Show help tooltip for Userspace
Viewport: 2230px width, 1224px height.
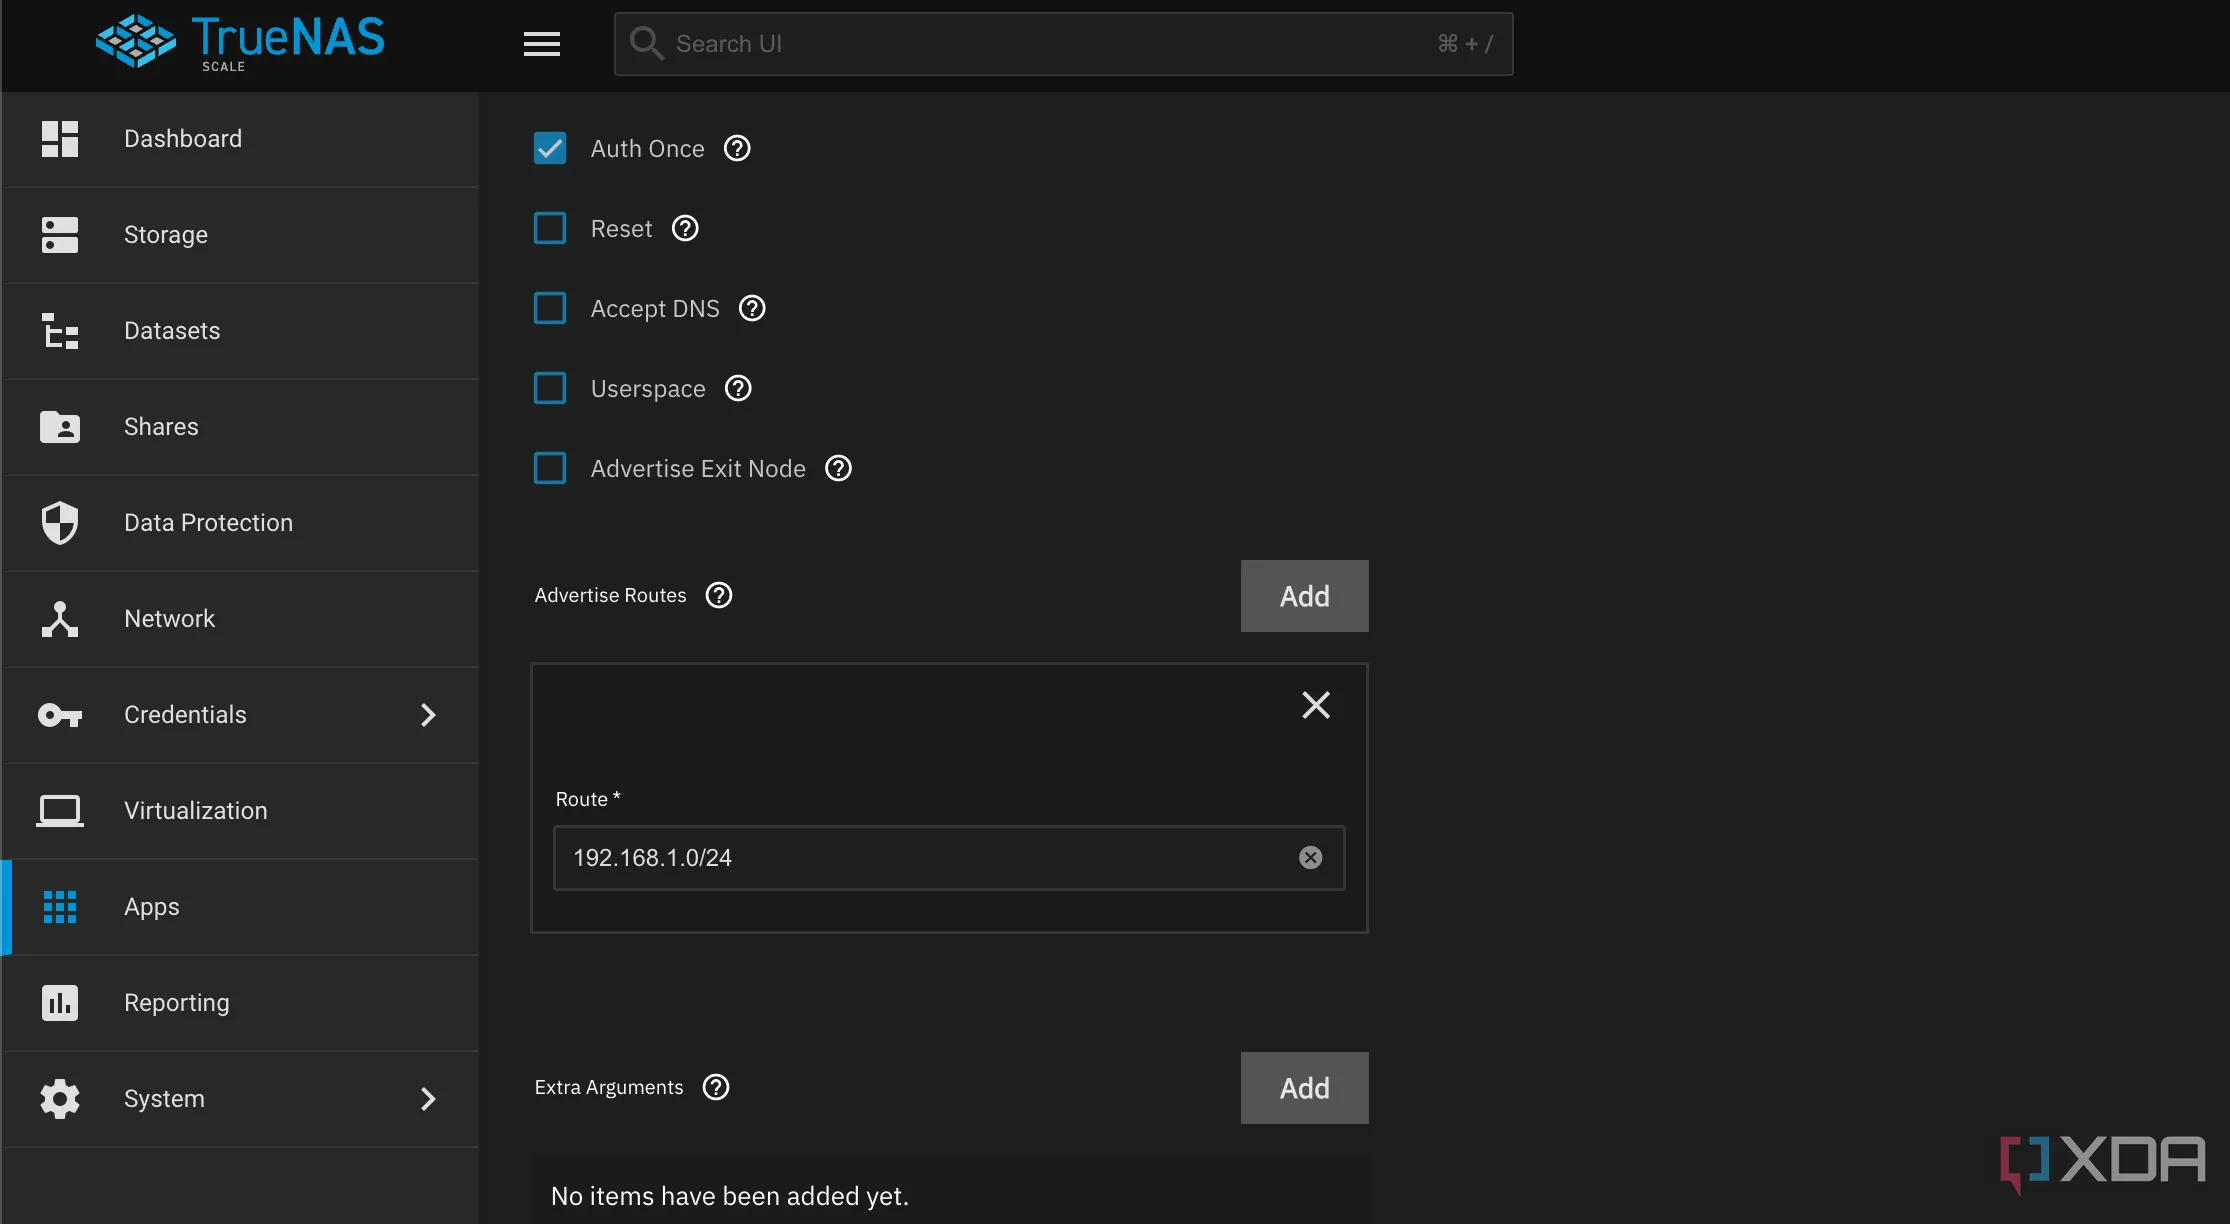click(738, 388)
